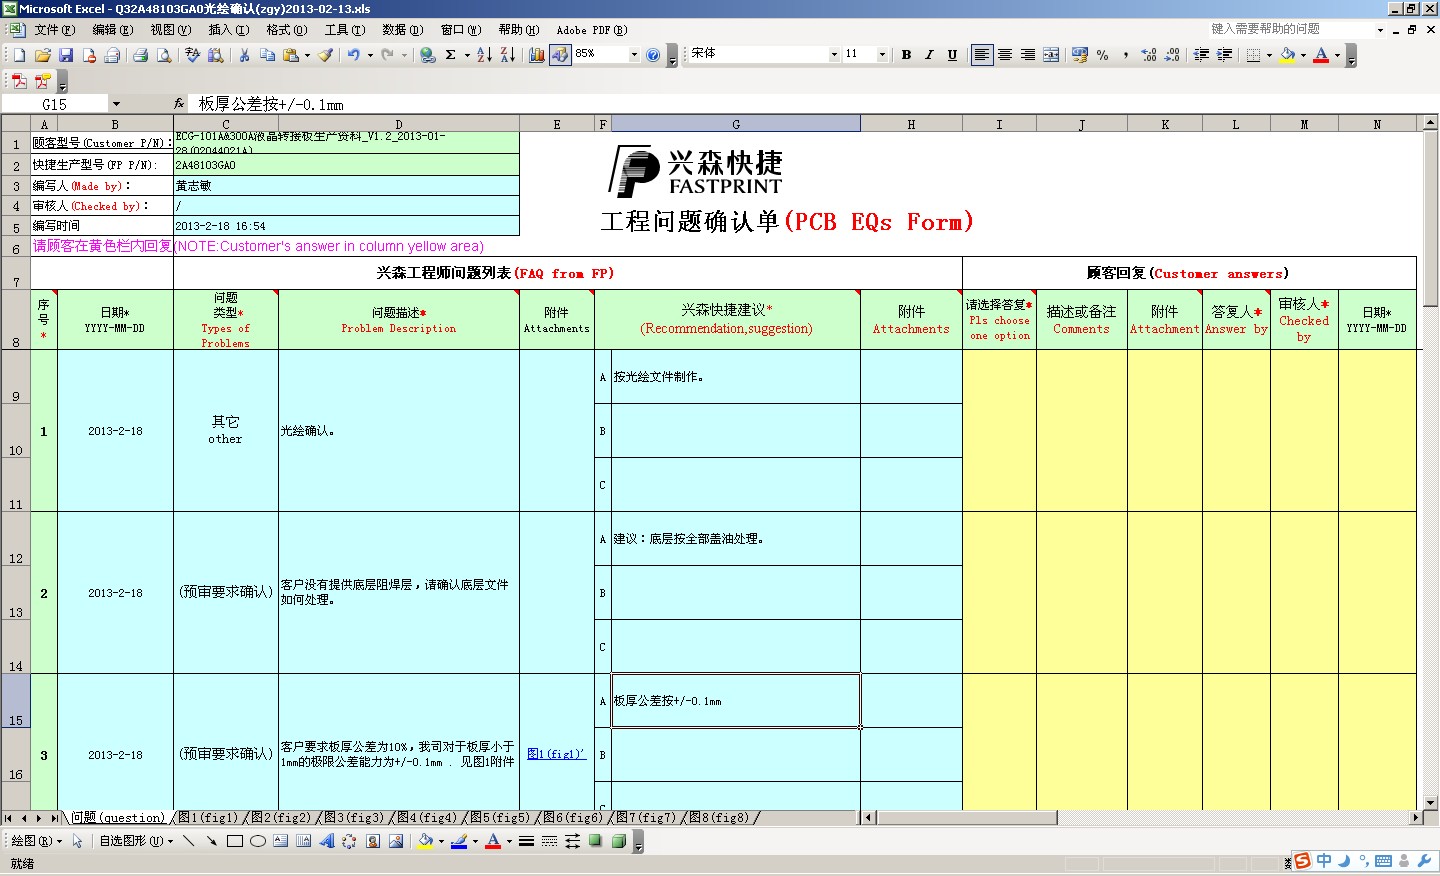The image size is (1440, 876).
Task: Click the Decrease Indent icon
Action: pos(1202,55)
